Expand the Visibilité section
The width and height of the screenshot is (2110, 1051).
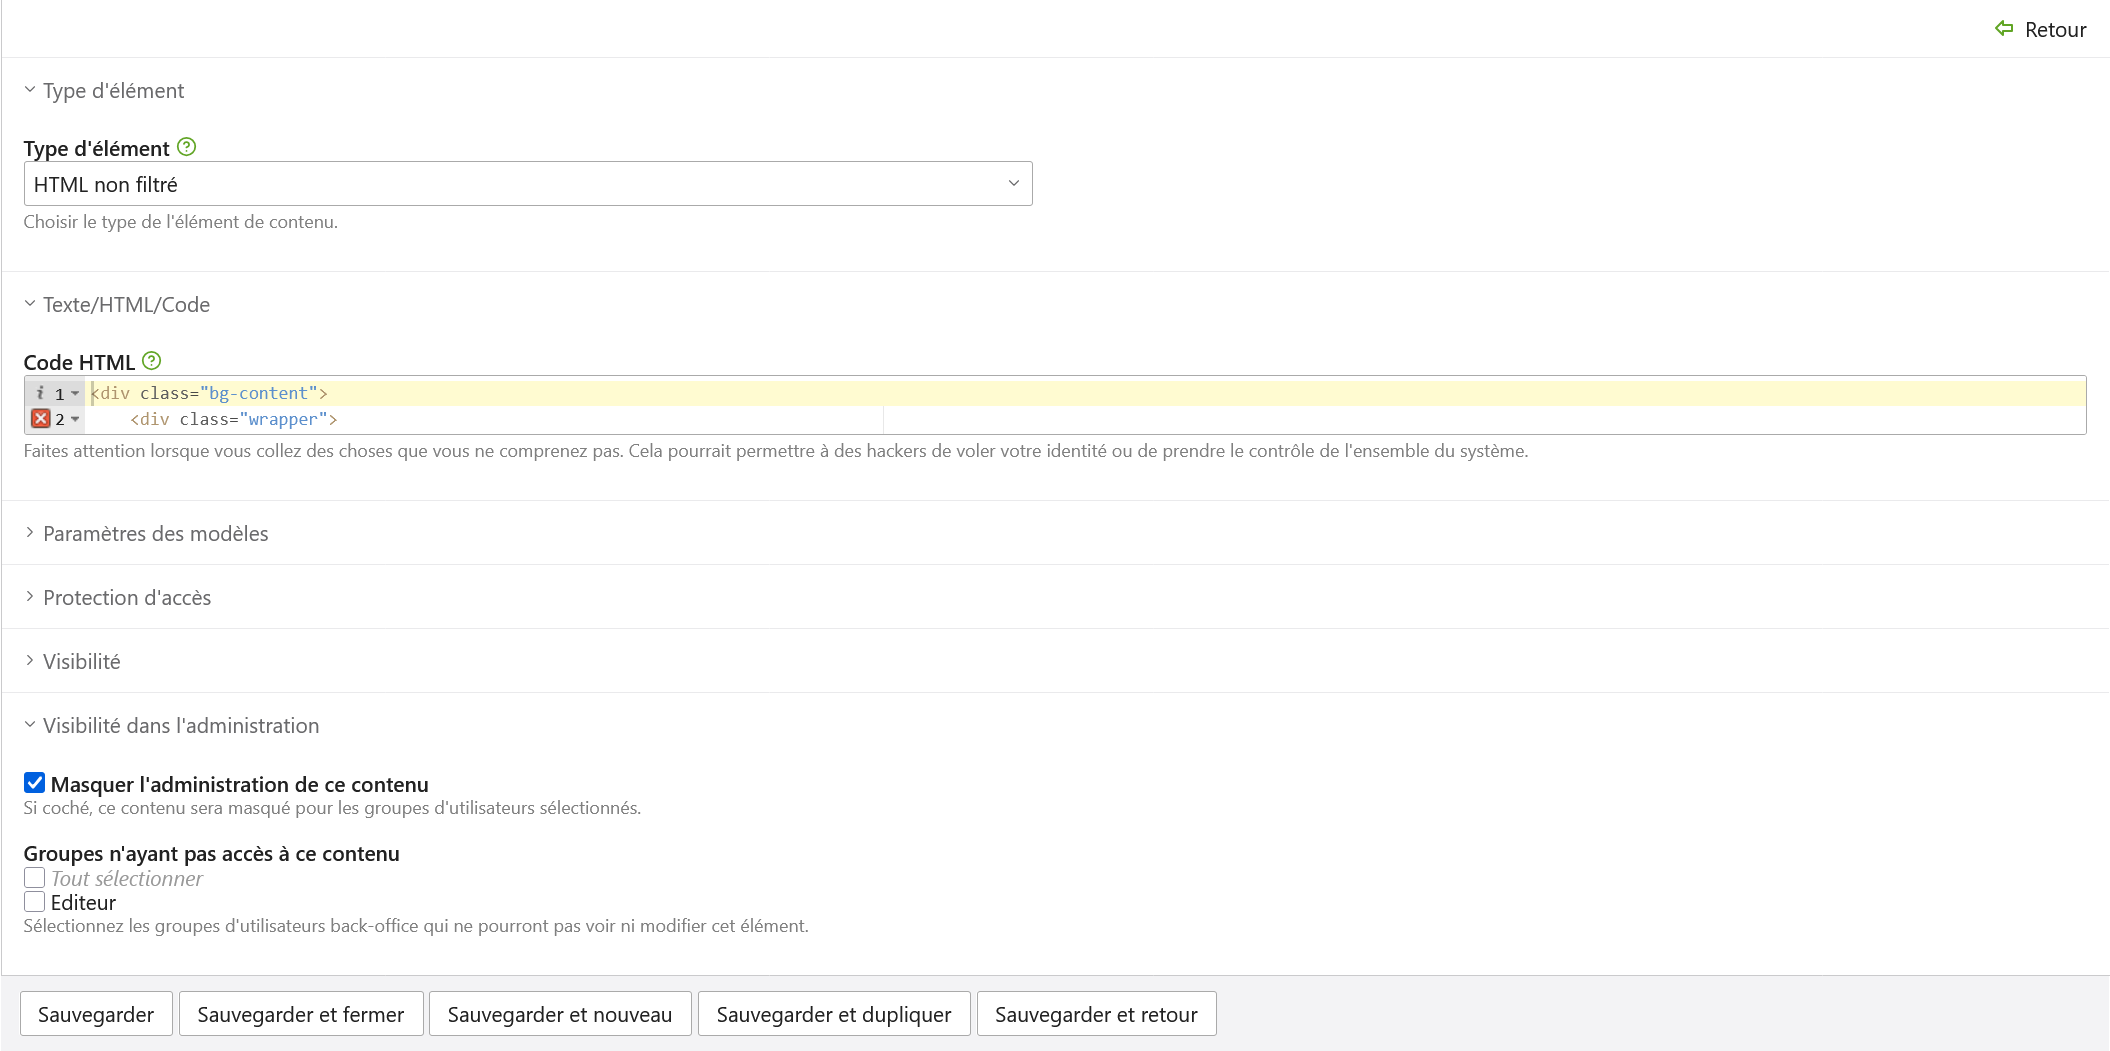[x=82, y=662]
